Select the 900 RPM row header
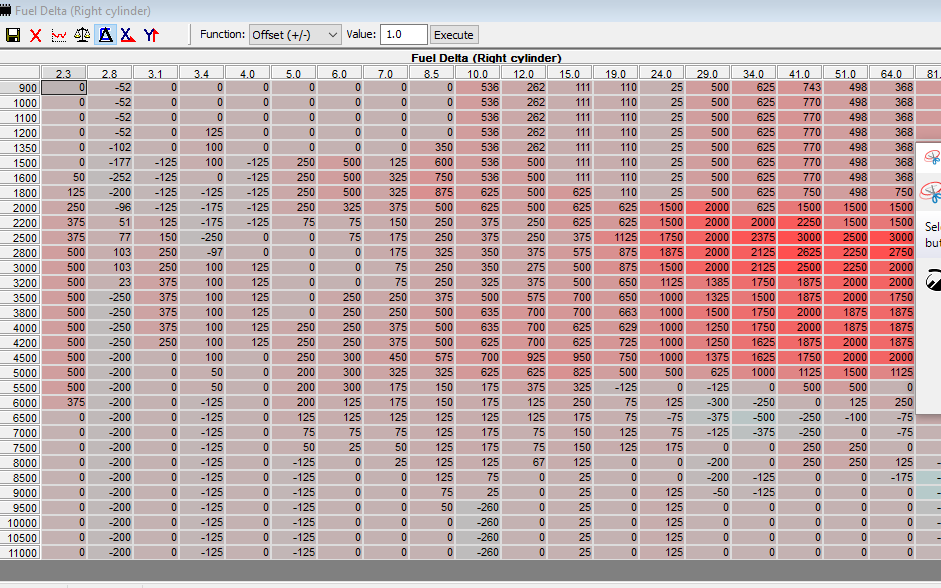This screenshot has width=941, height=588. tap(20, 88)
